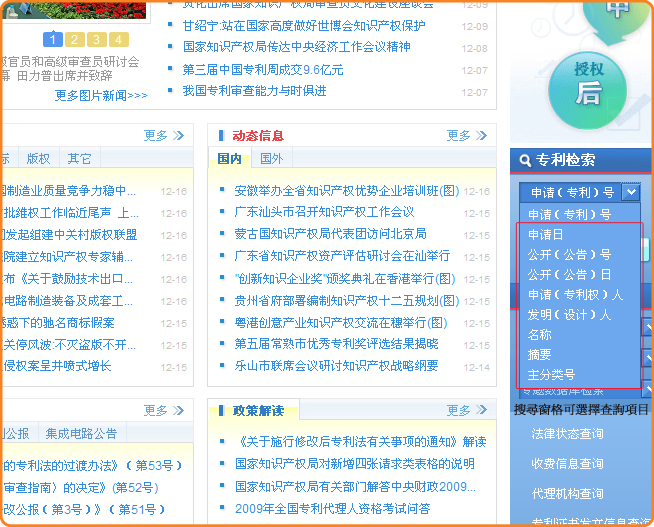Select image page number 1

[x=53, y=40]
